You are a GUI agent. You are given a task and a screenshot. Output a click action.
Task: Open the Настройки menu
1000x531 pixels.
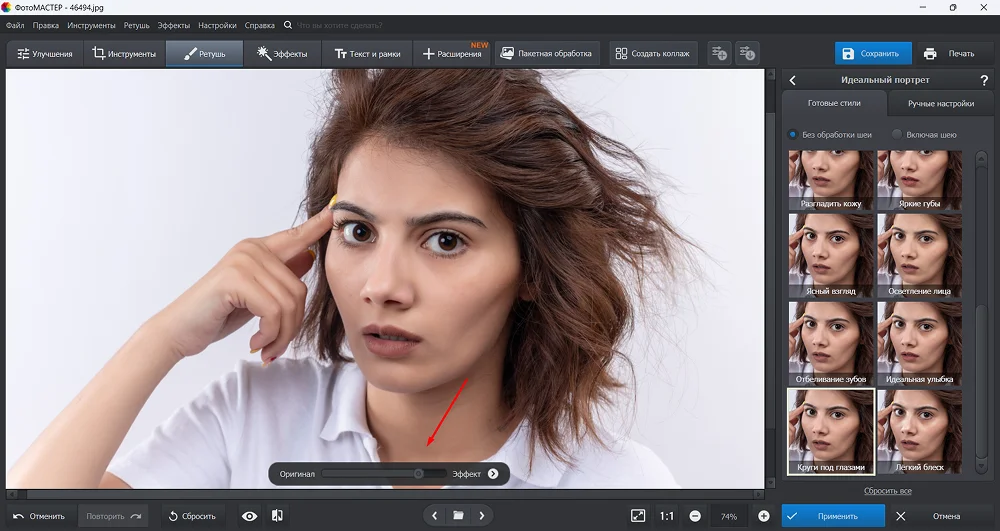point(217,25)
